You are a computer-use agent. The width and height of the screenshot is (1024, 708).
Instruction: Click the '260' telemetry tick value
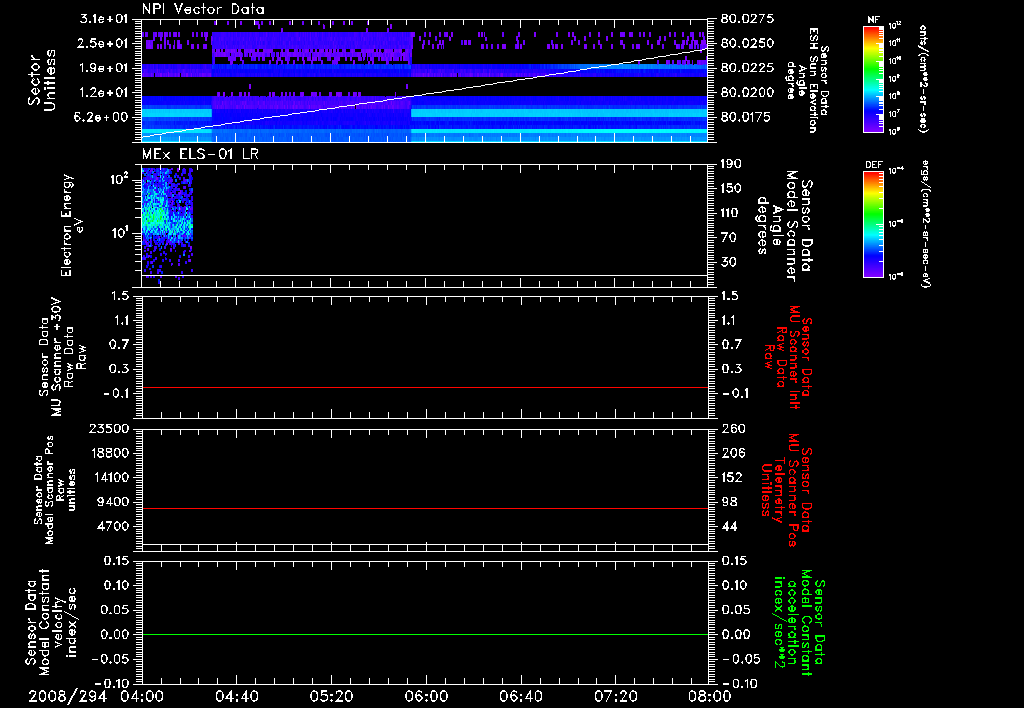(x=731, y=429)
